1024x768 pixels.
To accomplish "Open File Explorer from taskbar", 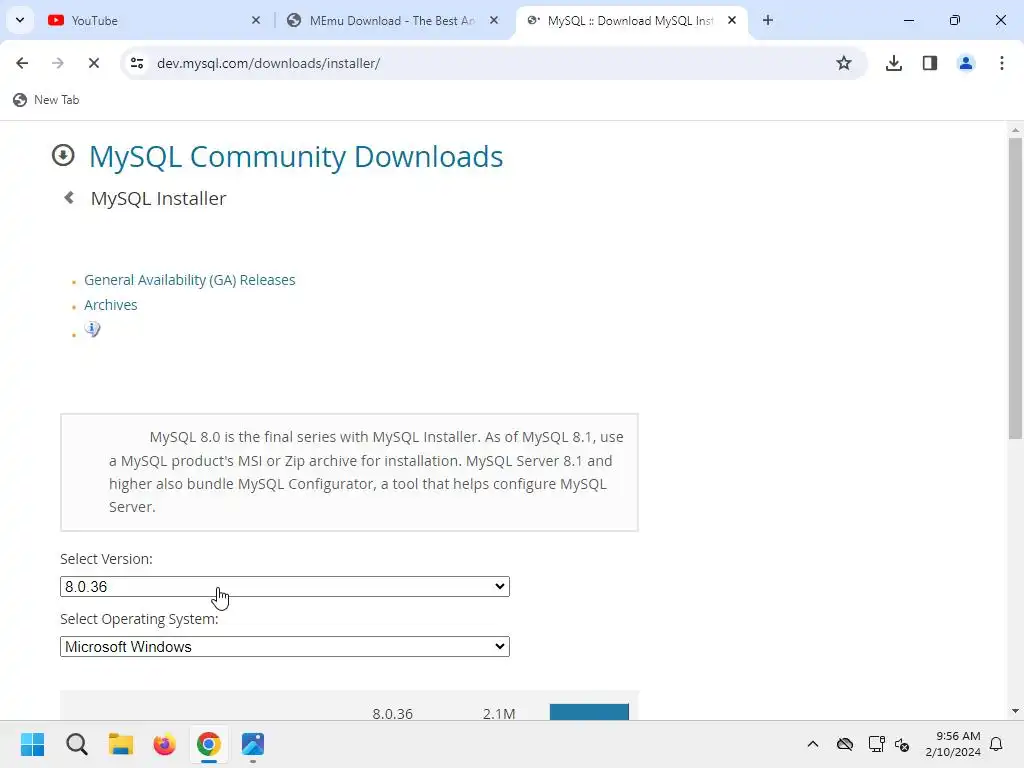I will [x=121, y=744].
